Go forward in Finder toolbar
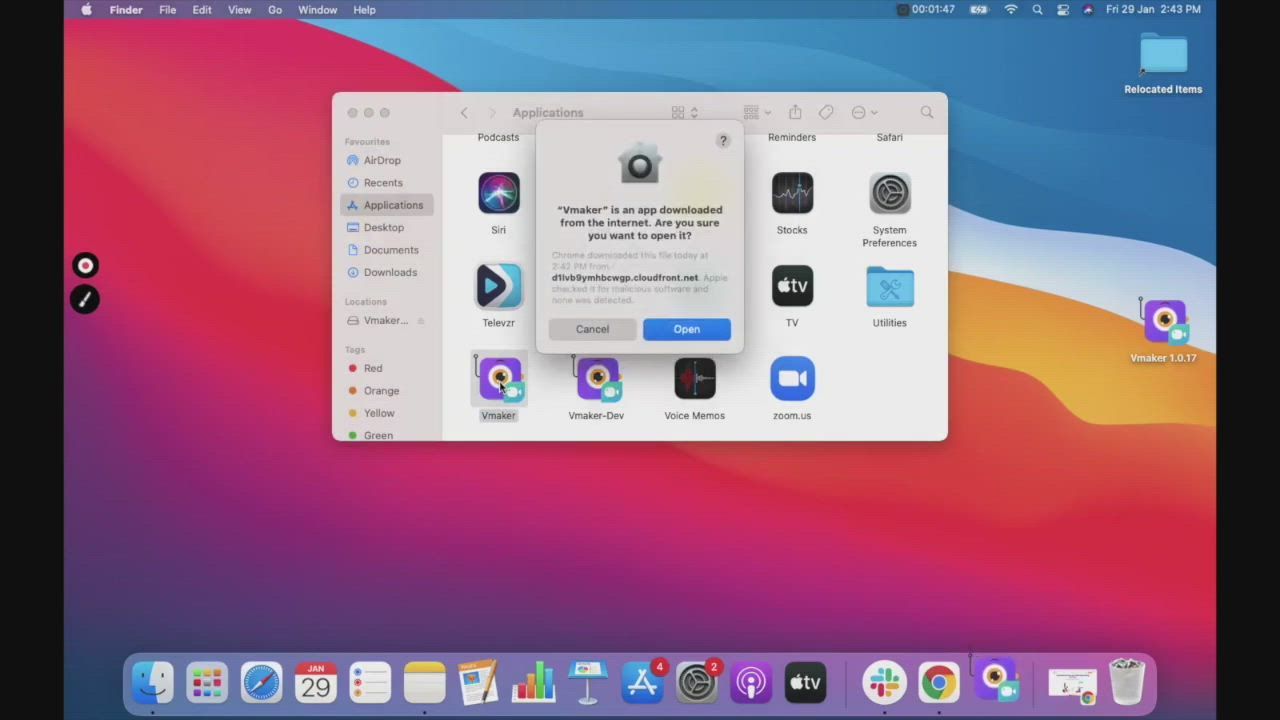The image size is (1280, 720). 492,113
